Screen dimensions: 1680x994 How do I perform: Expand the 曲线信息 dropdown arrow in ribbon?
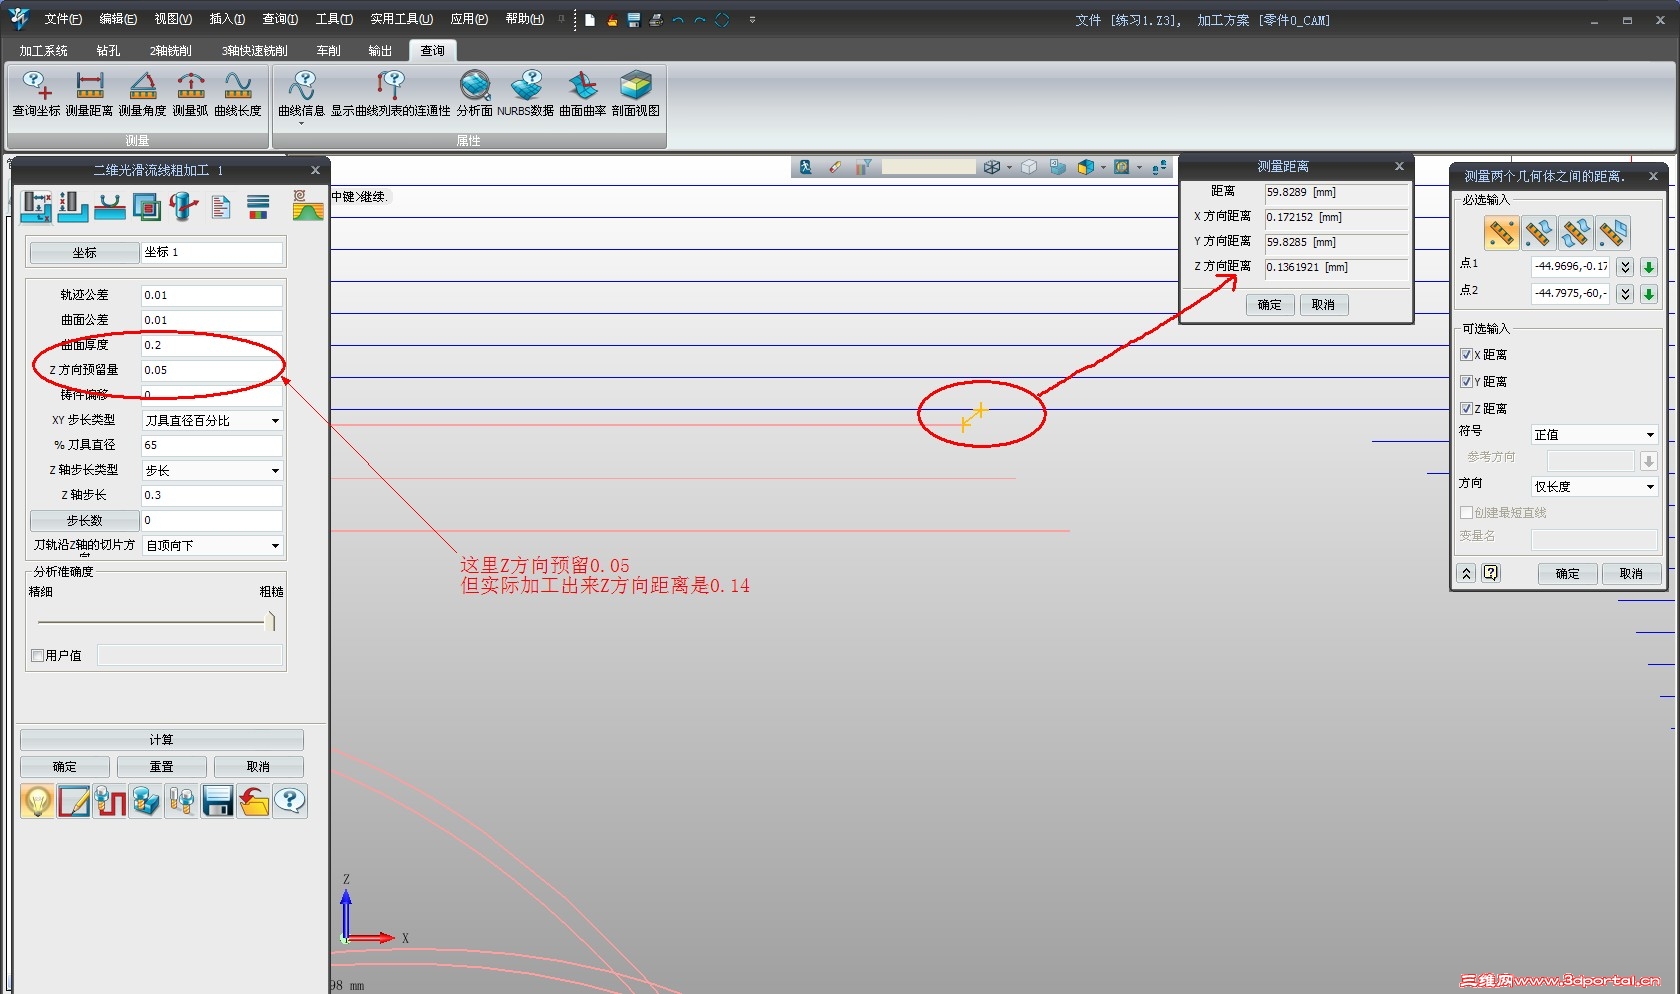pos(301,123)
